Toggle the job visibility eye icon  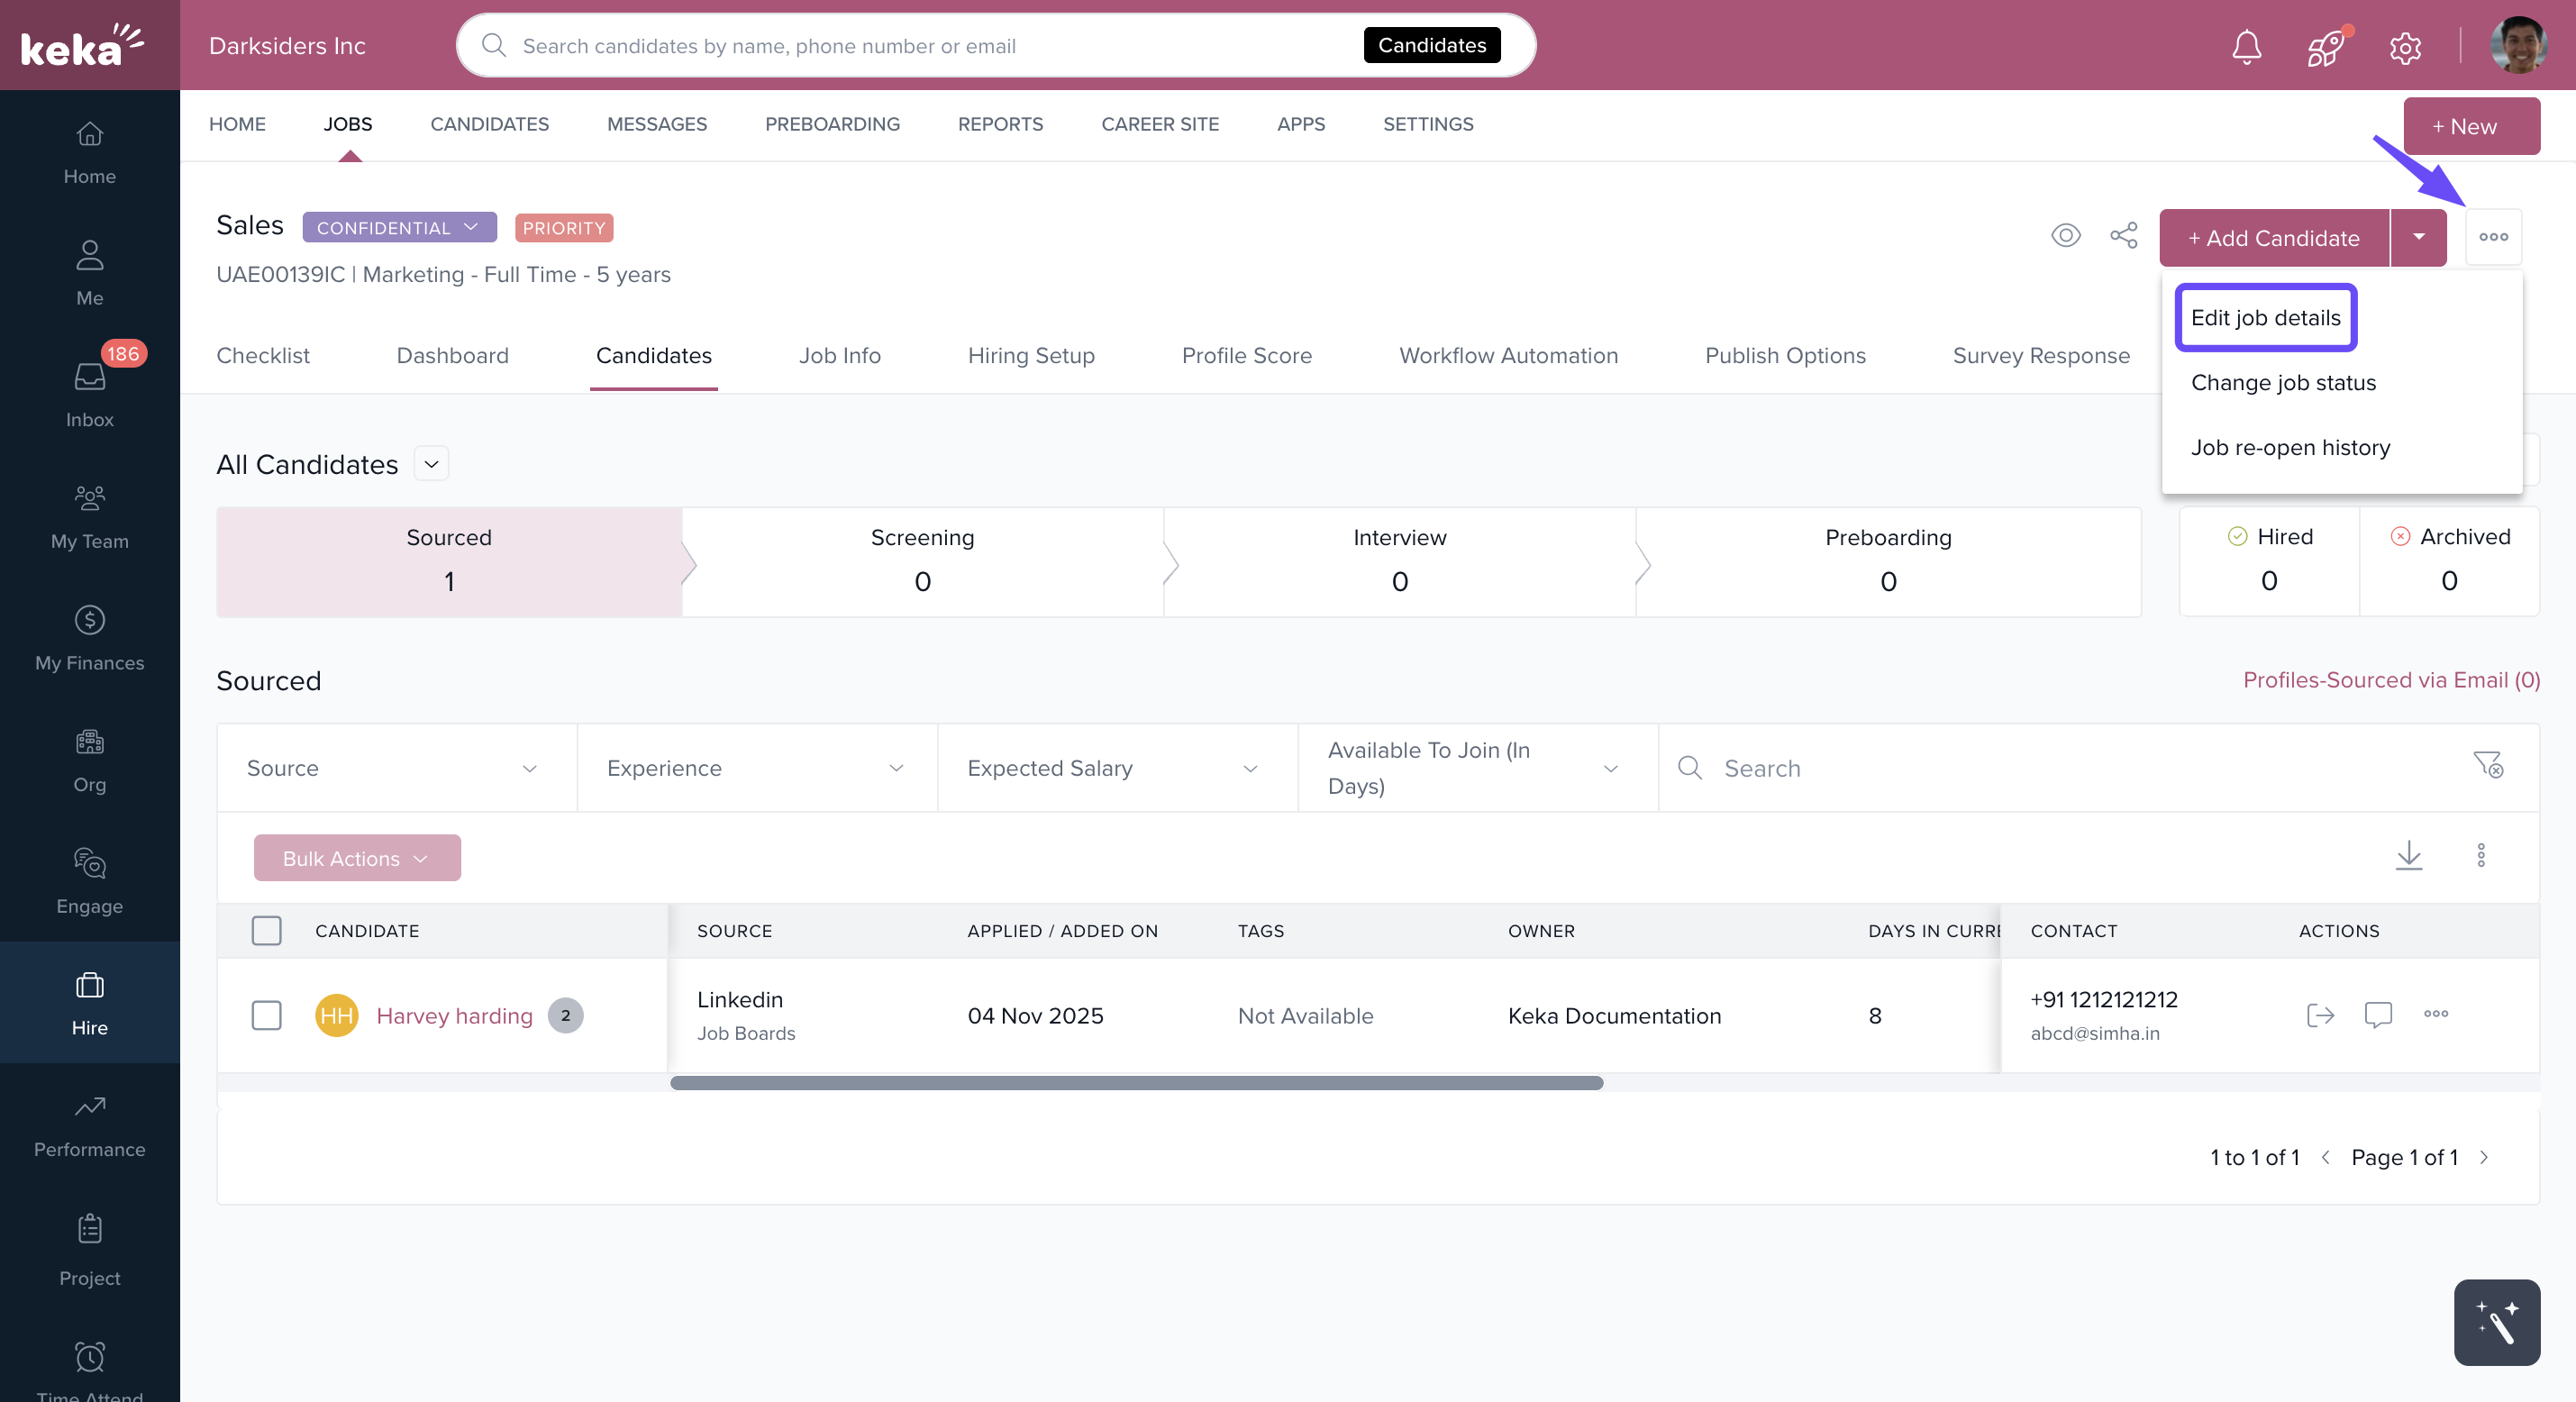point(2065,236)
